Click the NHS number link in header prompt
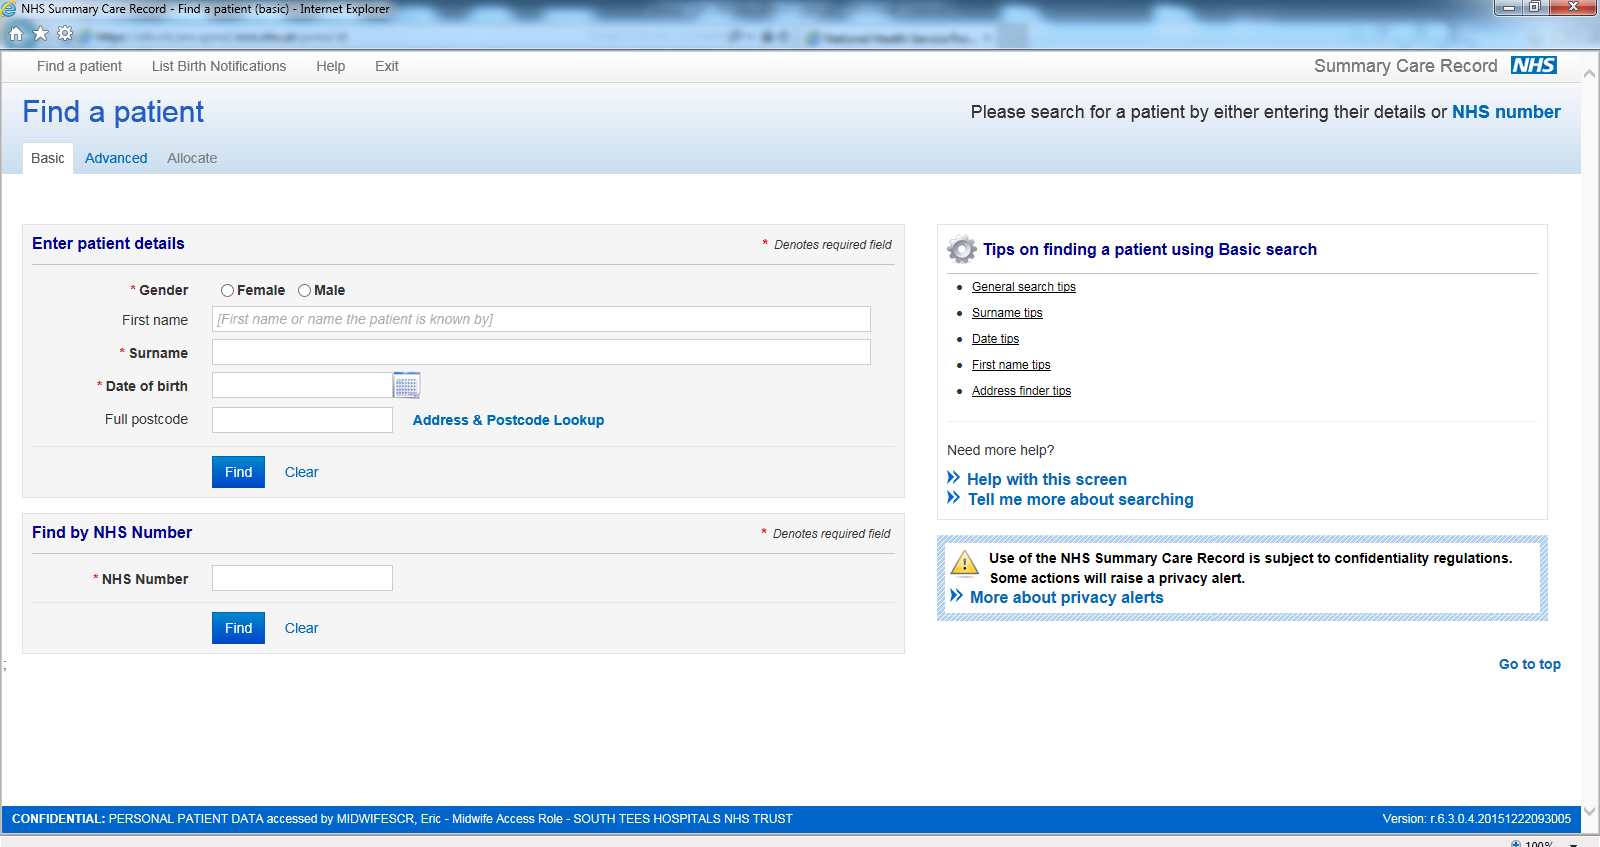This screenshot has height=847, width=1600. pos(1506,112)
